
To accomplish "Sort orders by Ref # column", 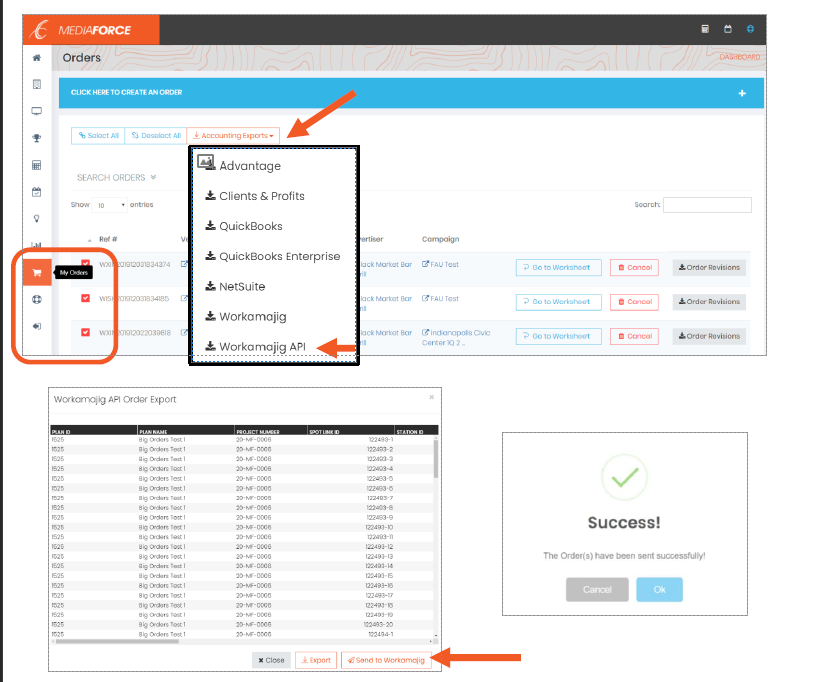I will coord(108,239).
